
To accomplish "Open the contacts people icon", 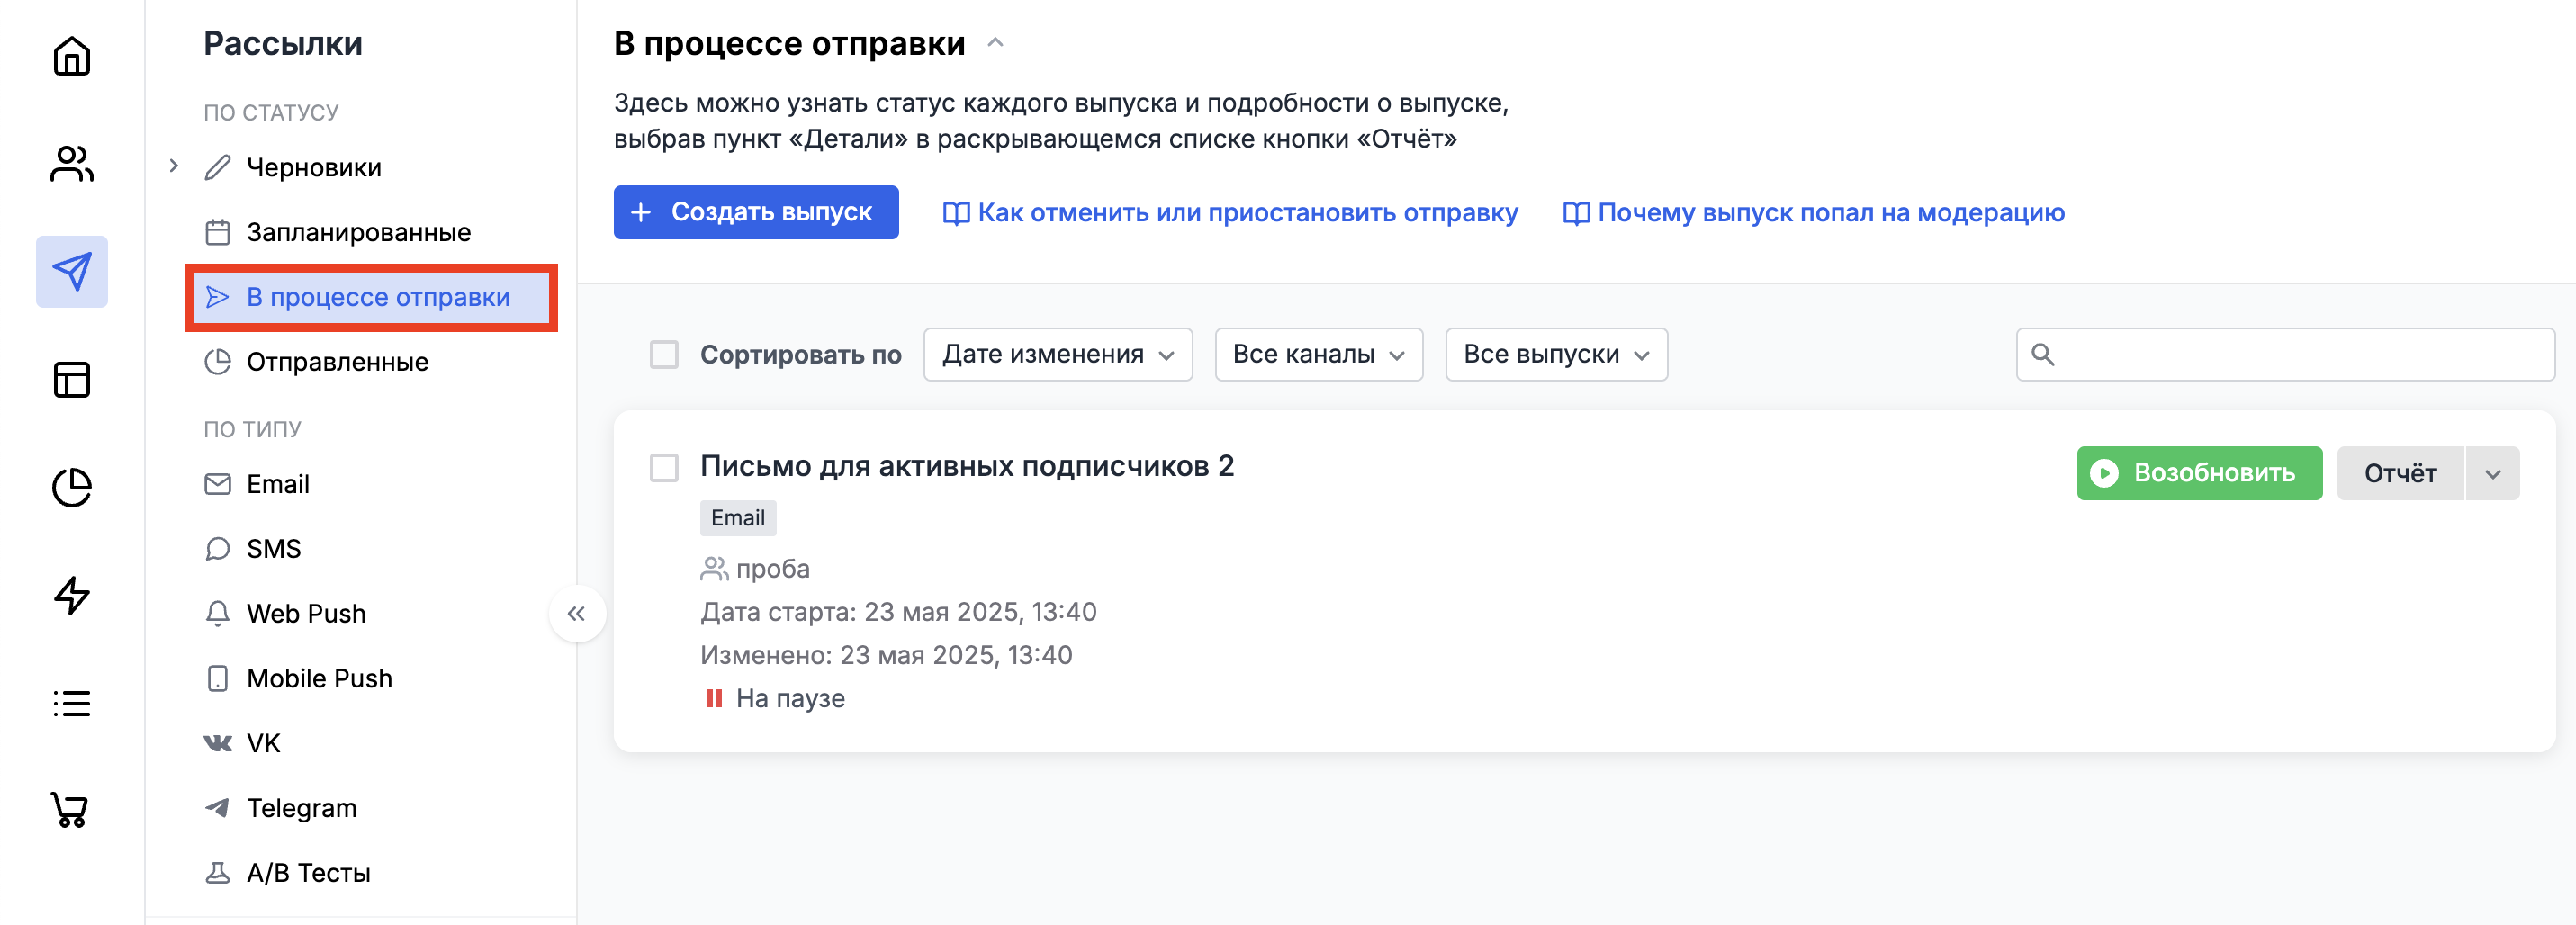I will pos(71,164).
